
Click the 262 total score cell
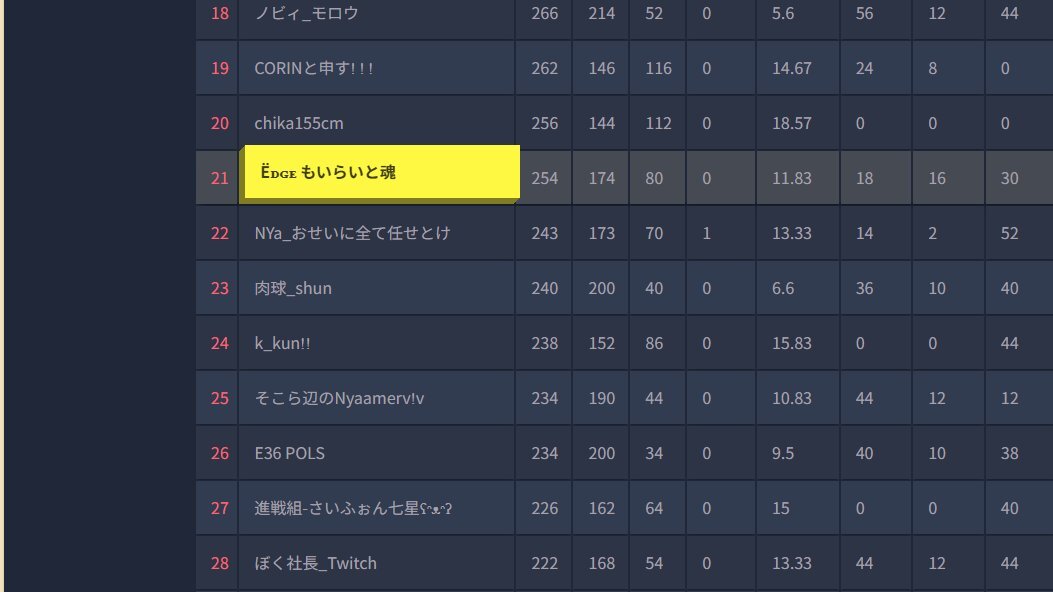pos(545,68)
